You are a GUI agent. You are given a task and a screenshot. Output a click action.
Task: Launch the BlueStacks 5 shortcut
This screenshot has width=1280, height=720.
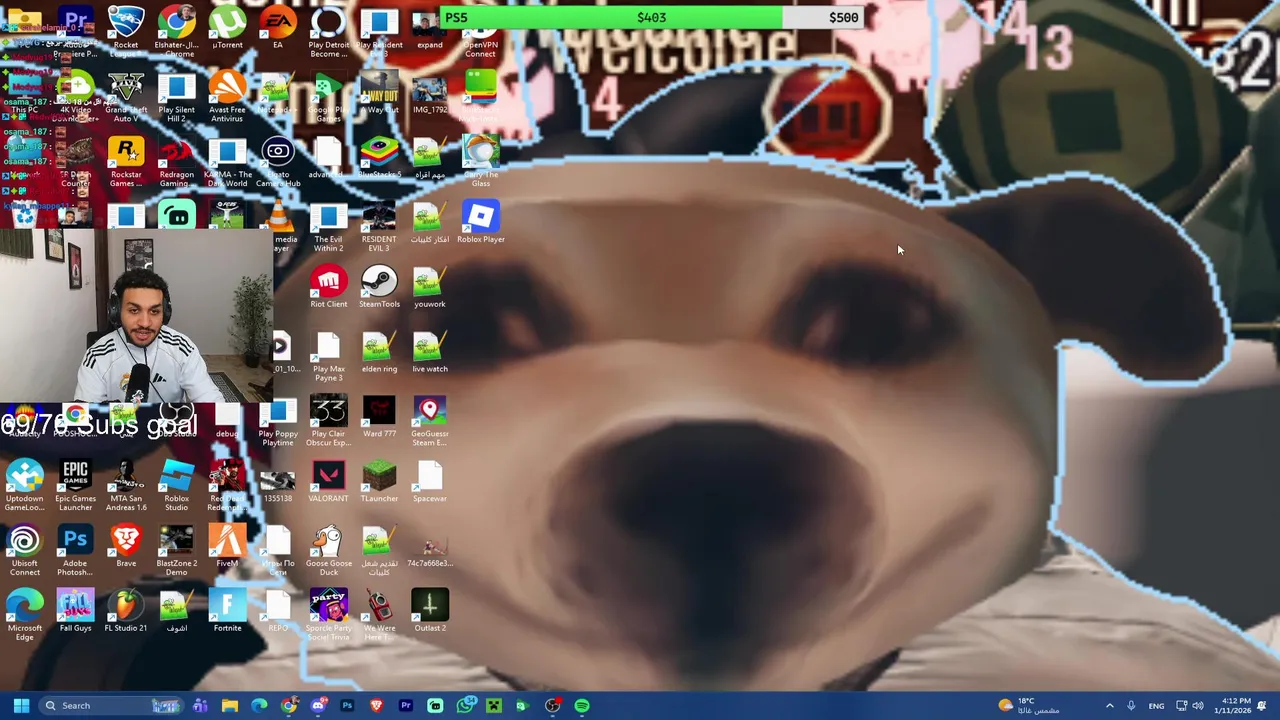(379, 158)
